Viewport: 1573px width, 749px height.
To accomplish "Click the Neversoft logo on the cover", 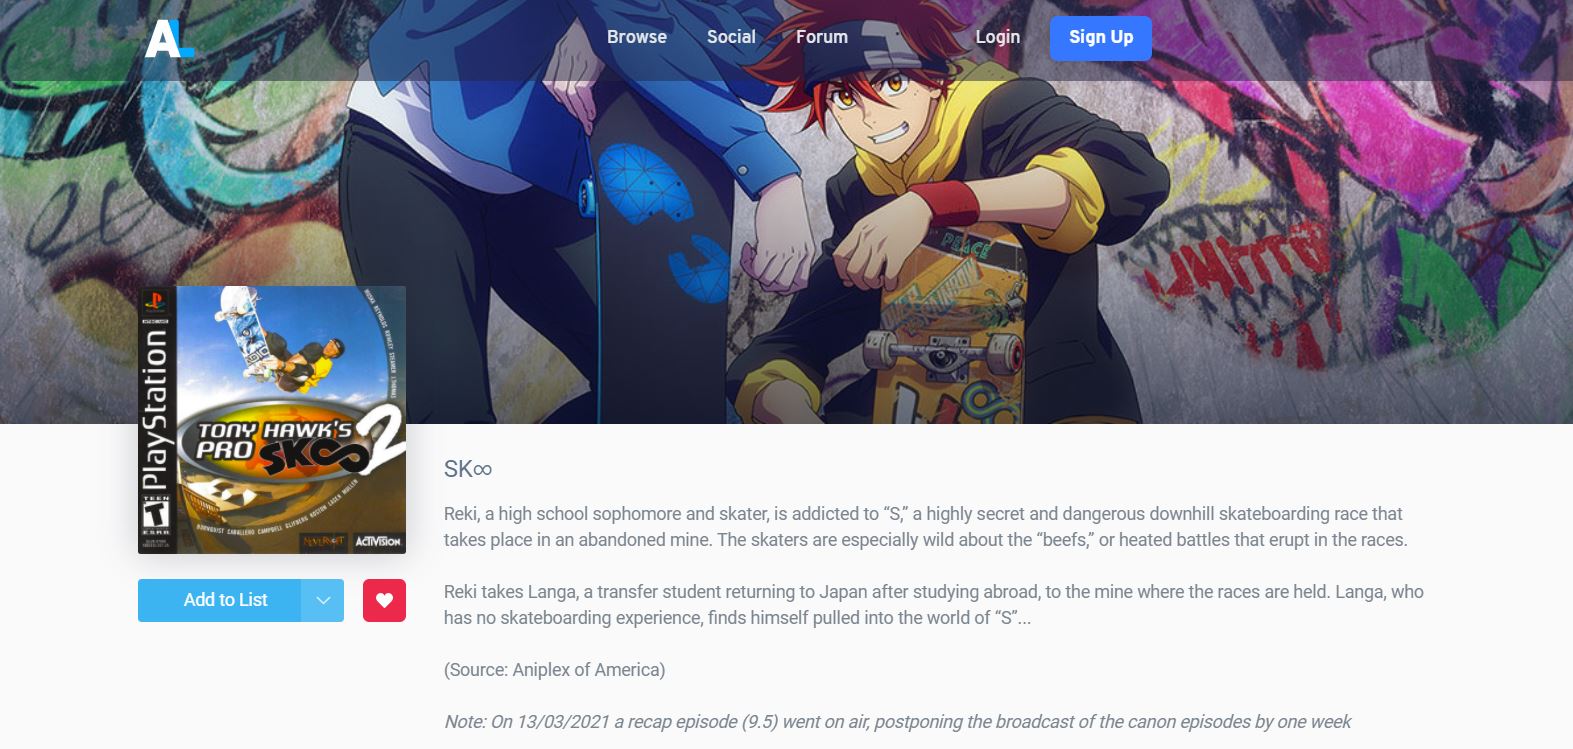I will 324,541.
